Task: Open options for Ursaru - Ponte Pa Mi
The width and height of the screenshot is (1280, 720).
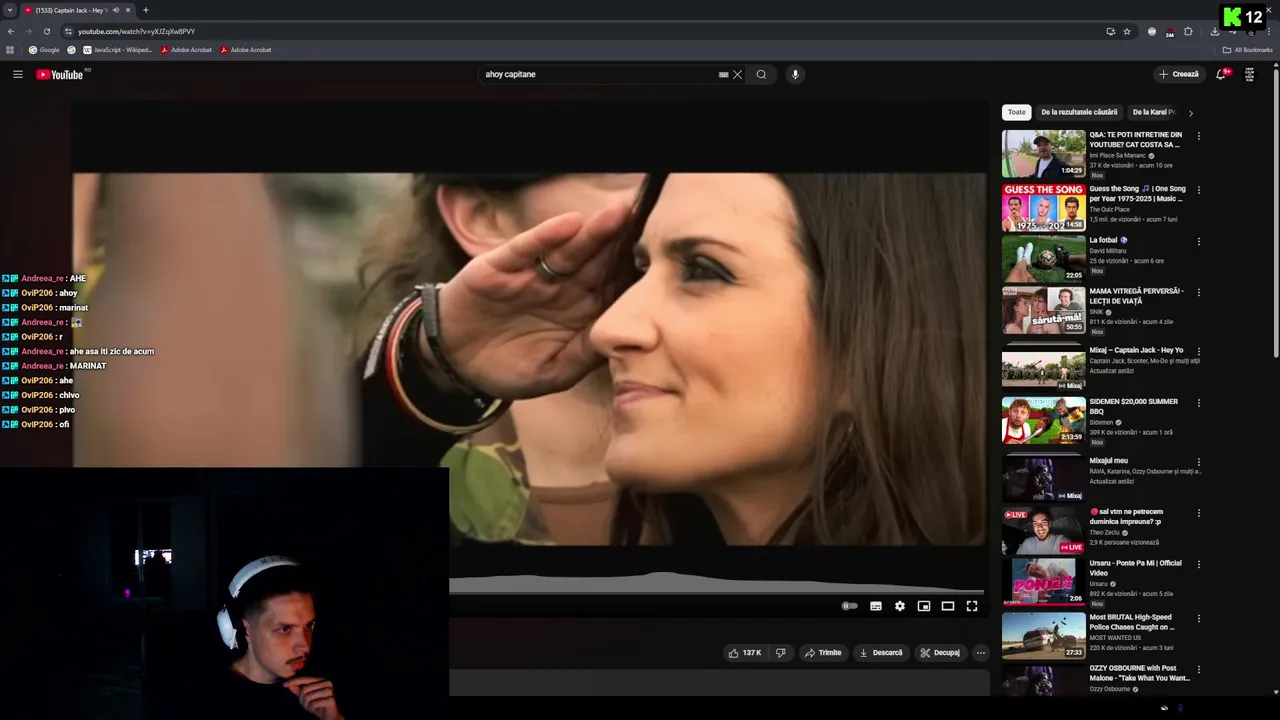Action: pos(1199,565)
